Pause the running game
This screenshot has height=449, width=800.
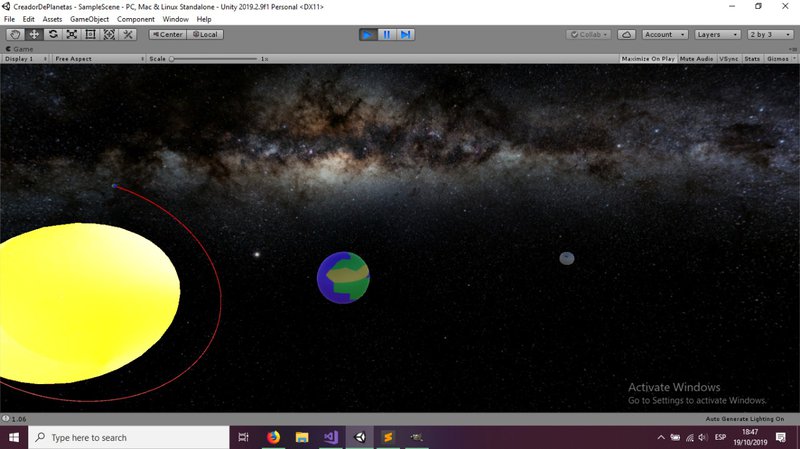(387, 34)
